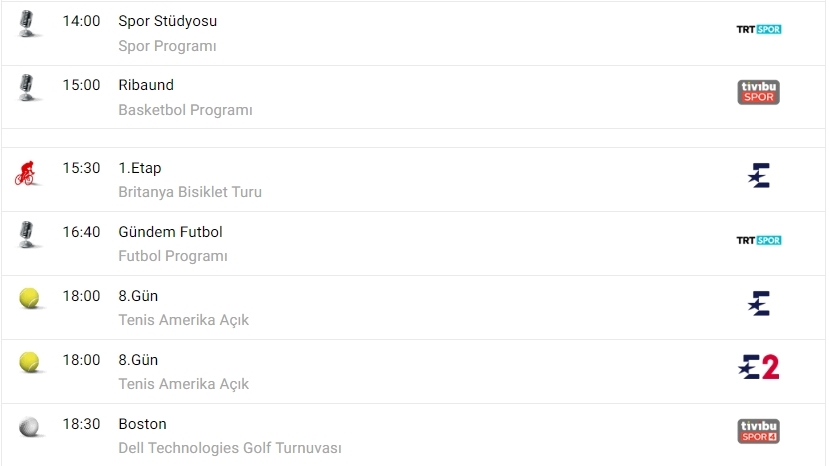Click the Eurosport 2 channel logo
Image resolution: width=829 pixels, height=466 pixels.
click(758, 367)
